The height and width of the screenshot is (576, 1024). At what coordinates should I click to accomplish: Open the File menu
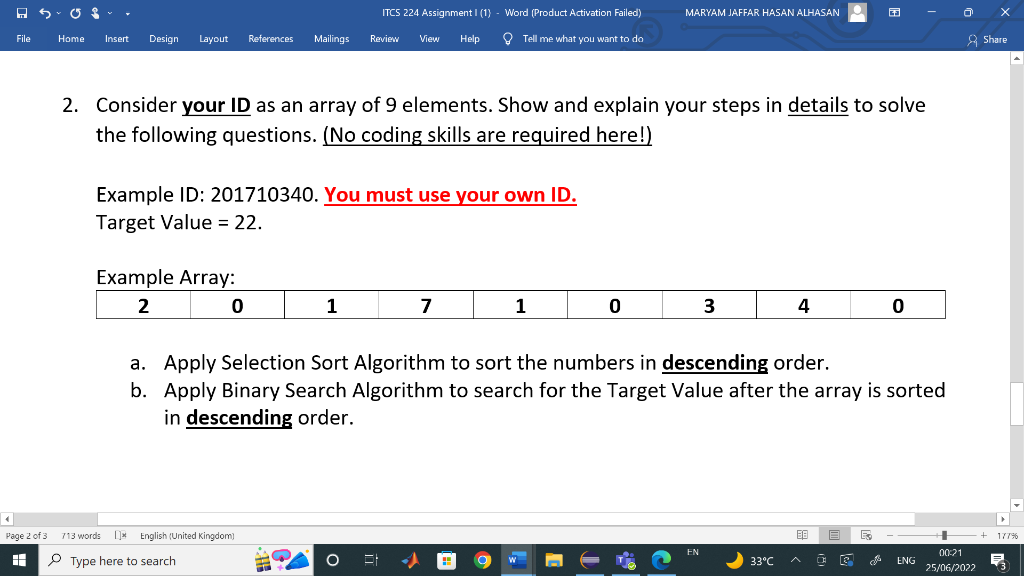tap(23, 38)
